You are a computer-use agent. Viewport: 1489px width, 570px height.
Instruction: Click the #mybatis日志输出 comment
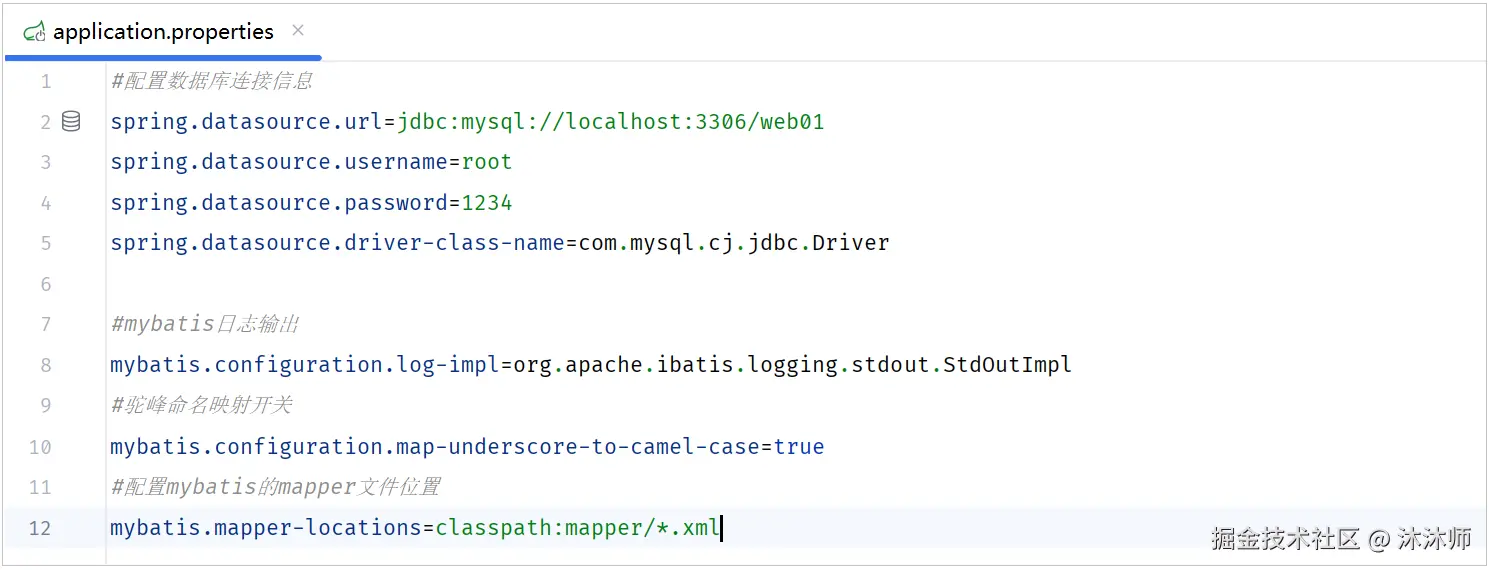point(205,324)
